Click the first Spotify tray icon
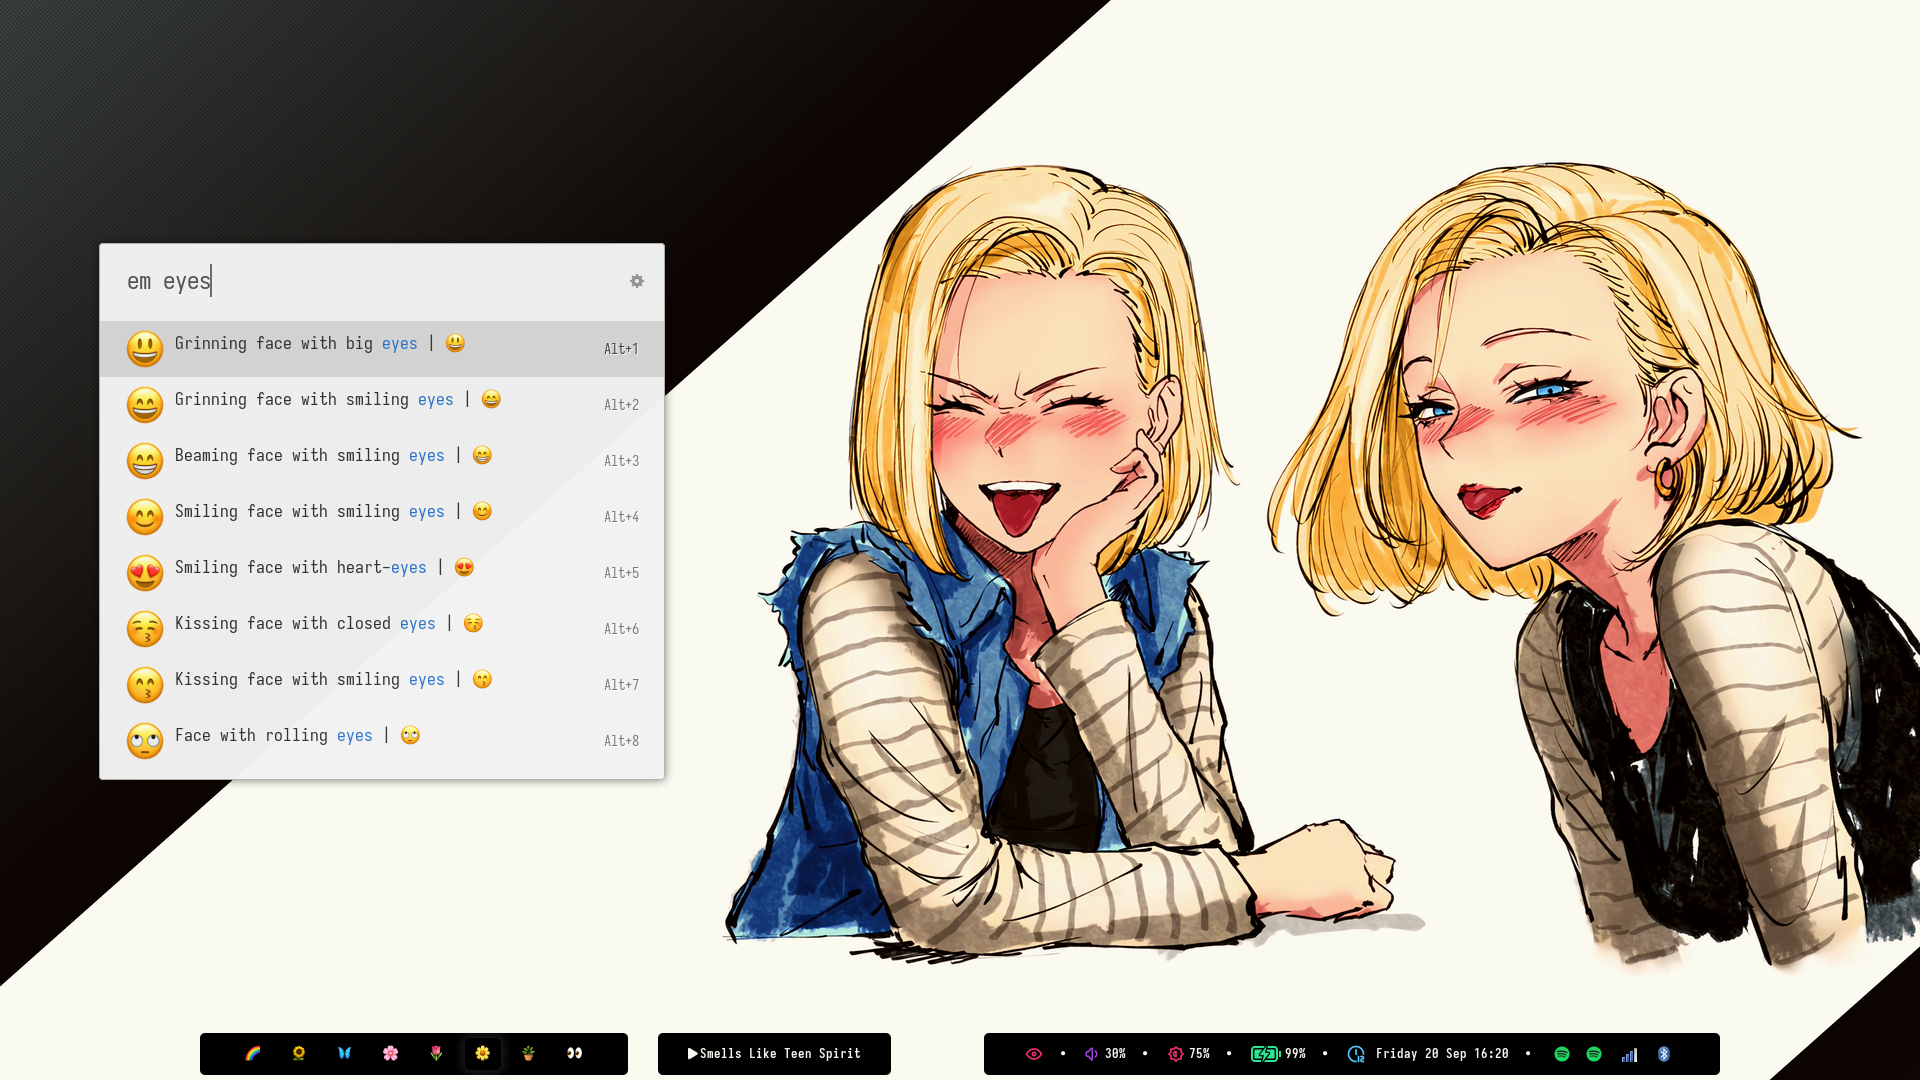Screen dimensions: 1920x1080 [x=1562, y=1054]
